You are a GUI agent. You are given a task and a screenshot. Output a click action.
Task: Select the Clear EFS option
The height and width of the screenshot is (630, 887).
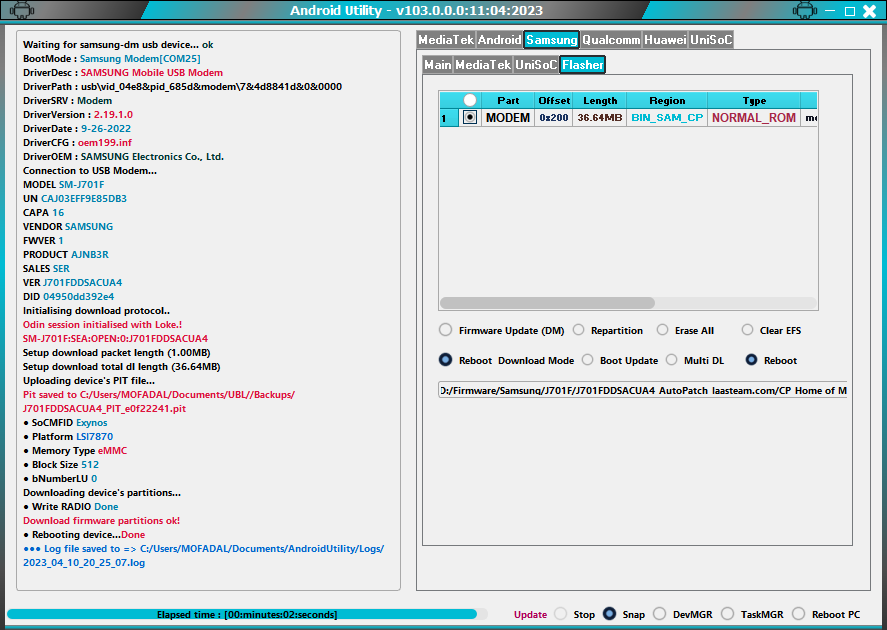747,330
